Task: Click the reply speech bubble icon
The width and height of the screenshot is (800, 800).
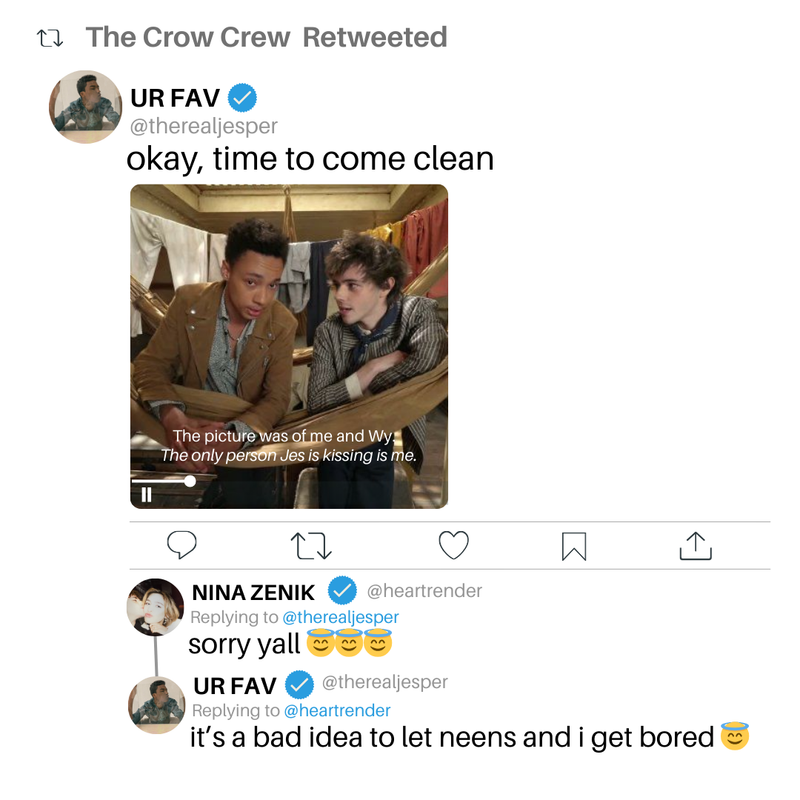Action: point(182,545)
